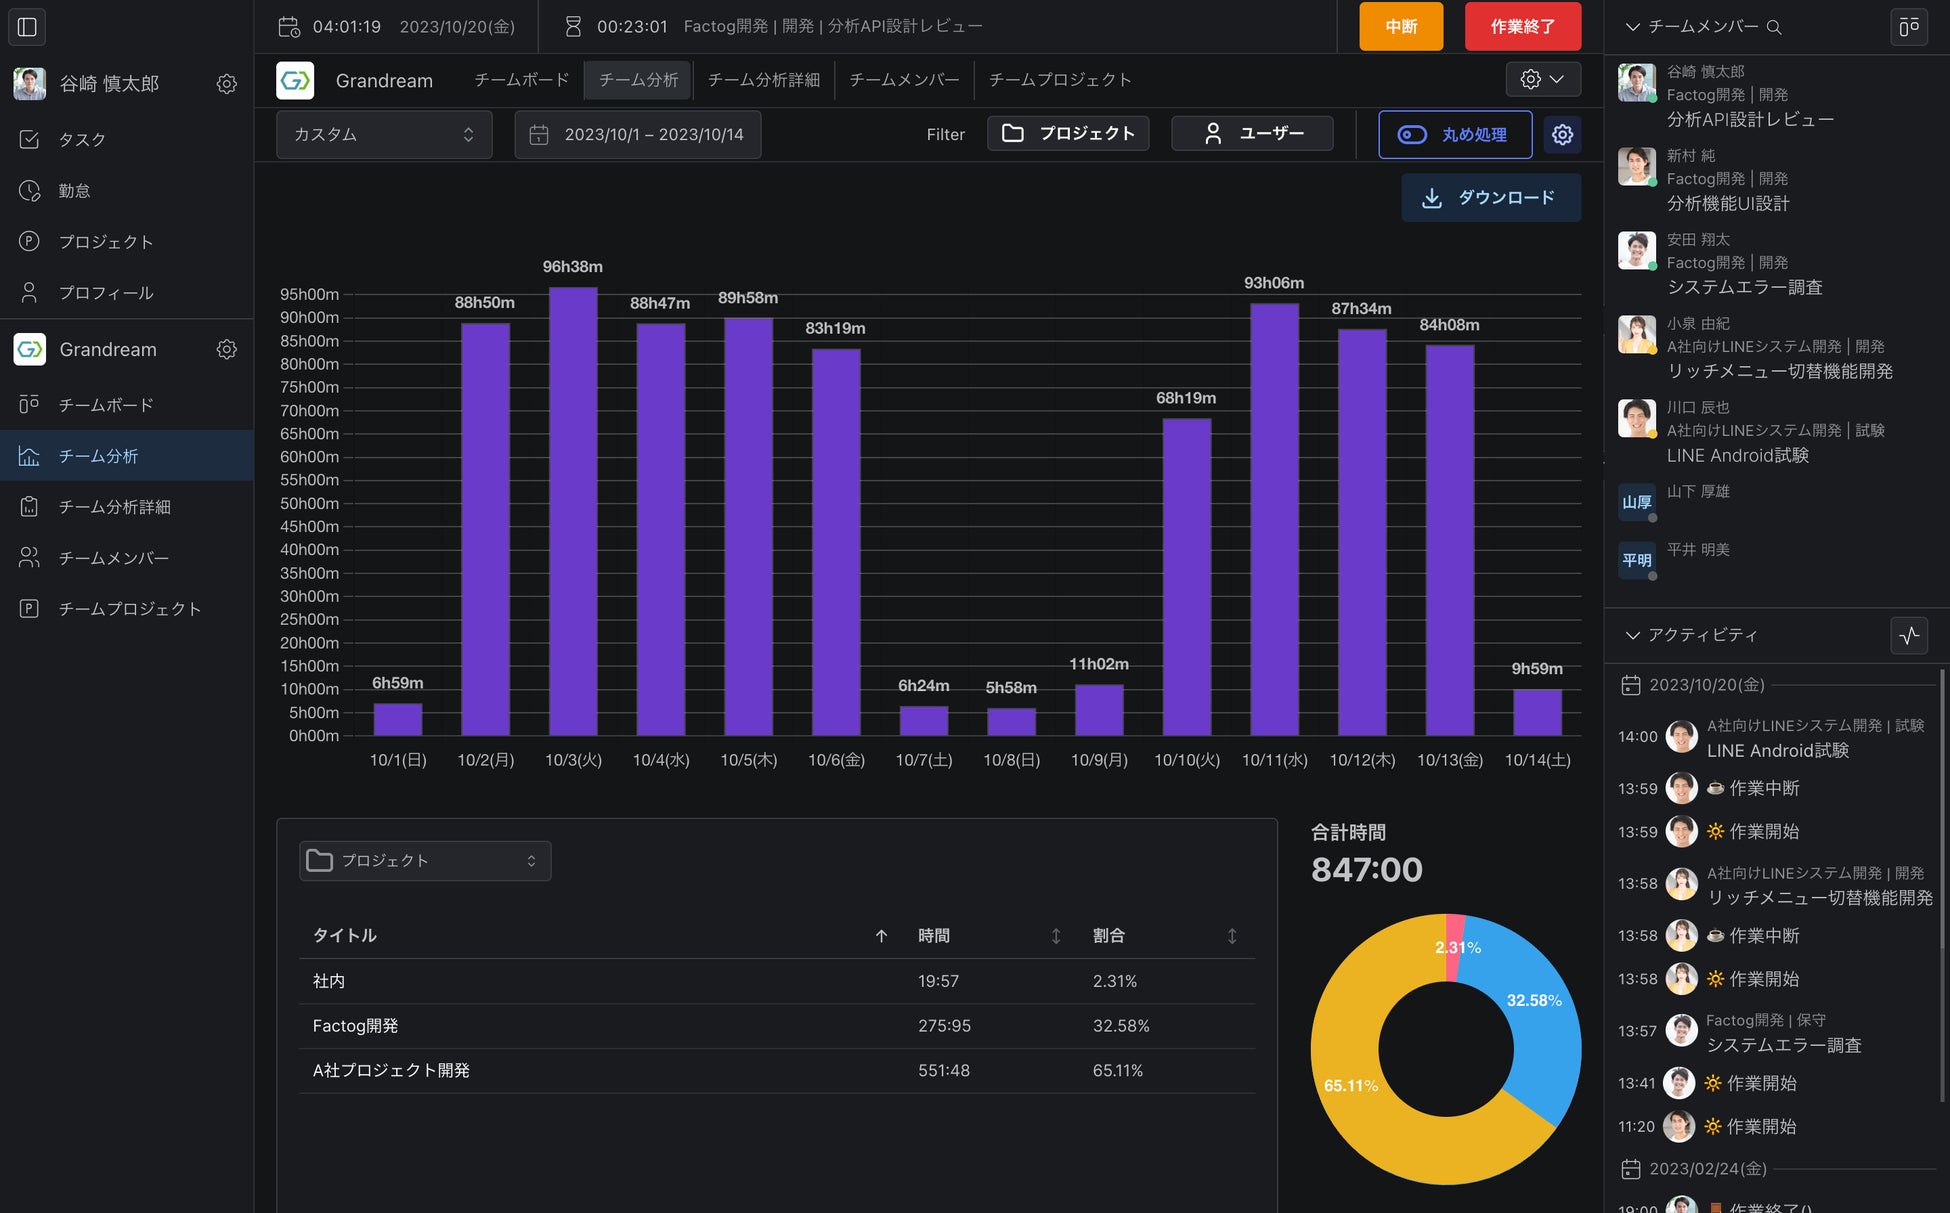Screen dimensions: 1950x1213
Task: Open board layout icon in right panel
Action: click(x=1908, y=27)
